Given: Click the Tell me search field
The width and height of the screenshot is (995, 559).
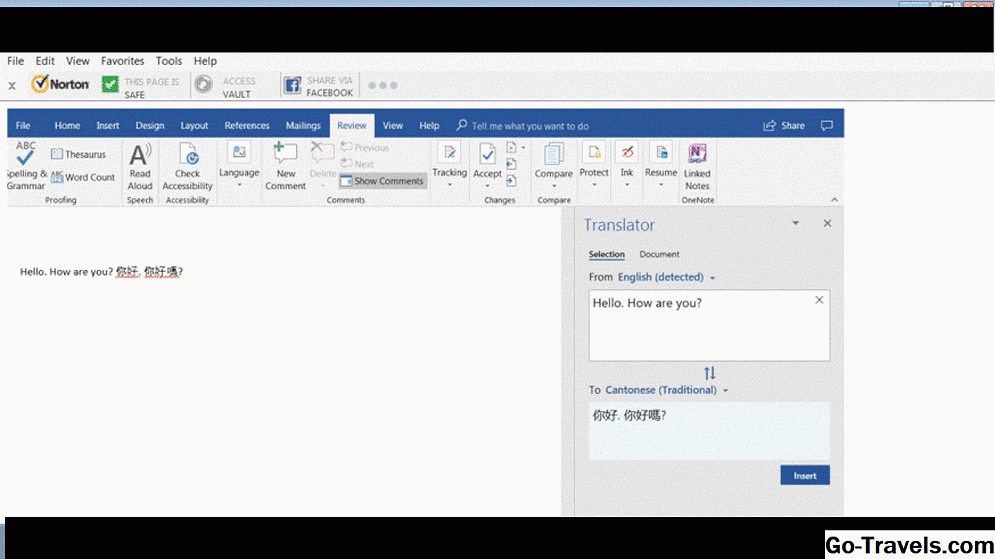Looking at the screenshot, I should pyautogui.click(x=530, y=126).
